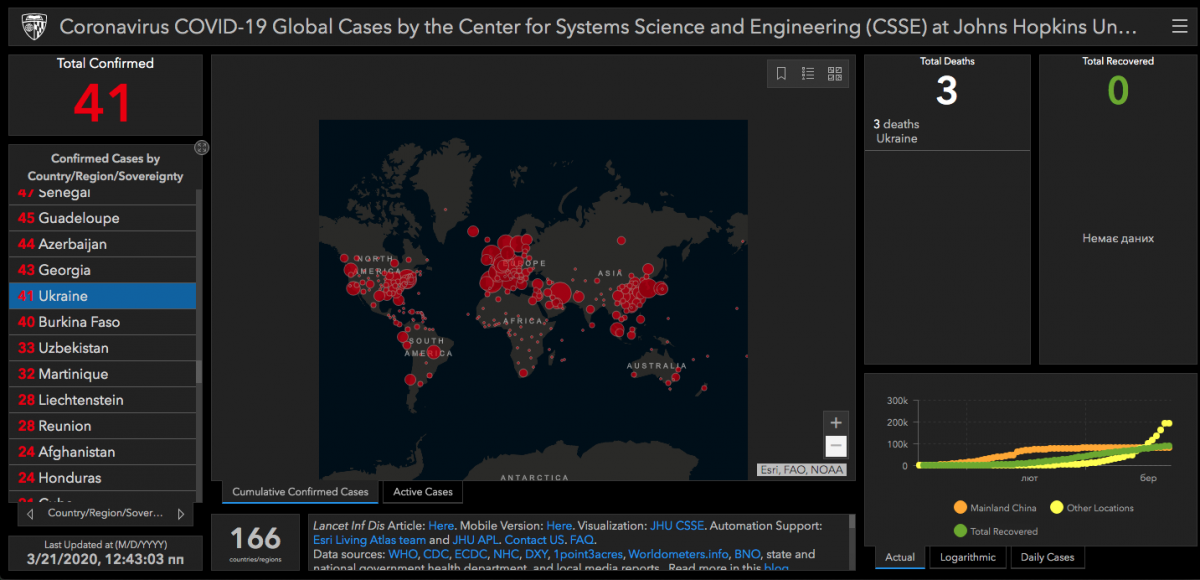1200x580 pixels.
Task: Switch to the Logarithmic chart tab
Action: click(967, 557)
